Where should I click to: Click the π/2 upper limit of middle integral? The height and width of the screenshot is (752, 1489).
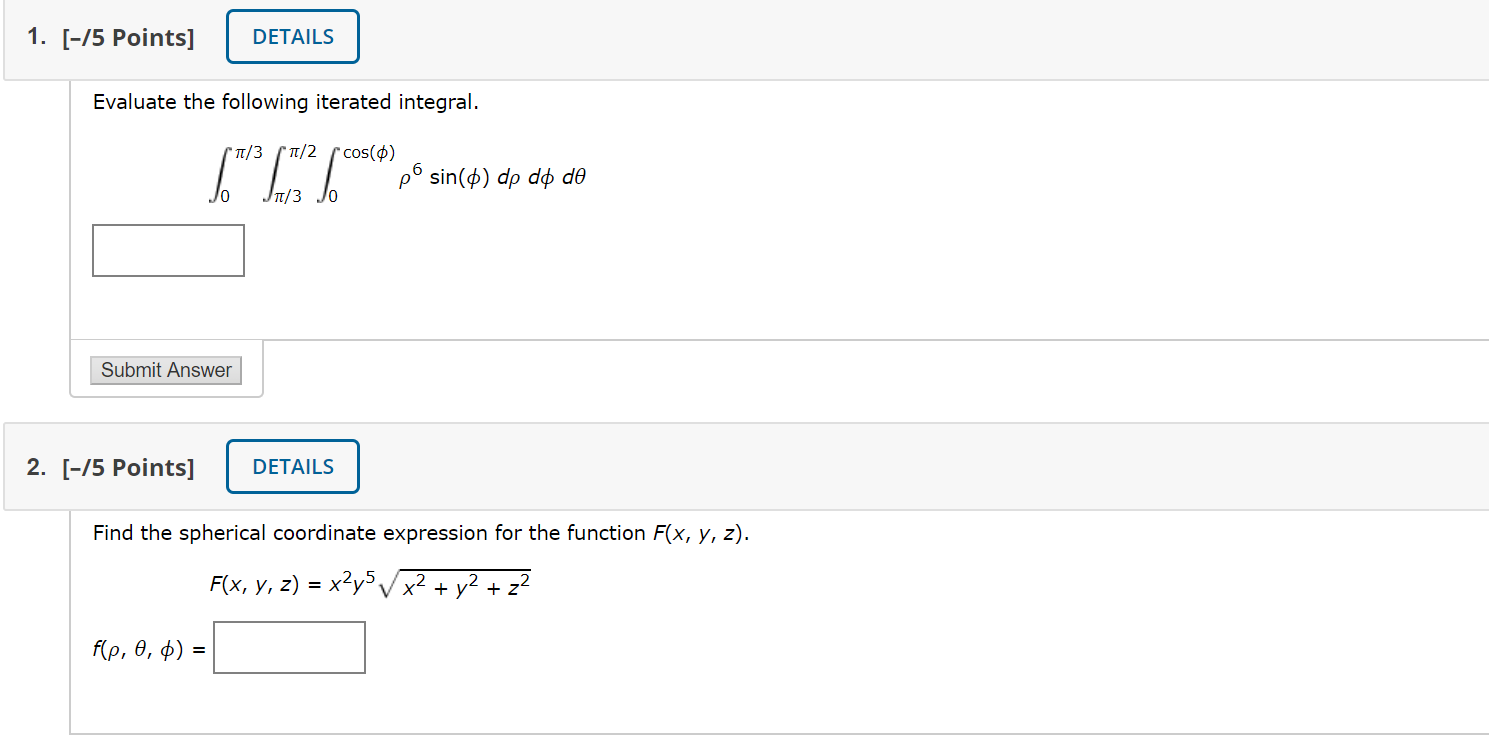(x=301, y=153)
